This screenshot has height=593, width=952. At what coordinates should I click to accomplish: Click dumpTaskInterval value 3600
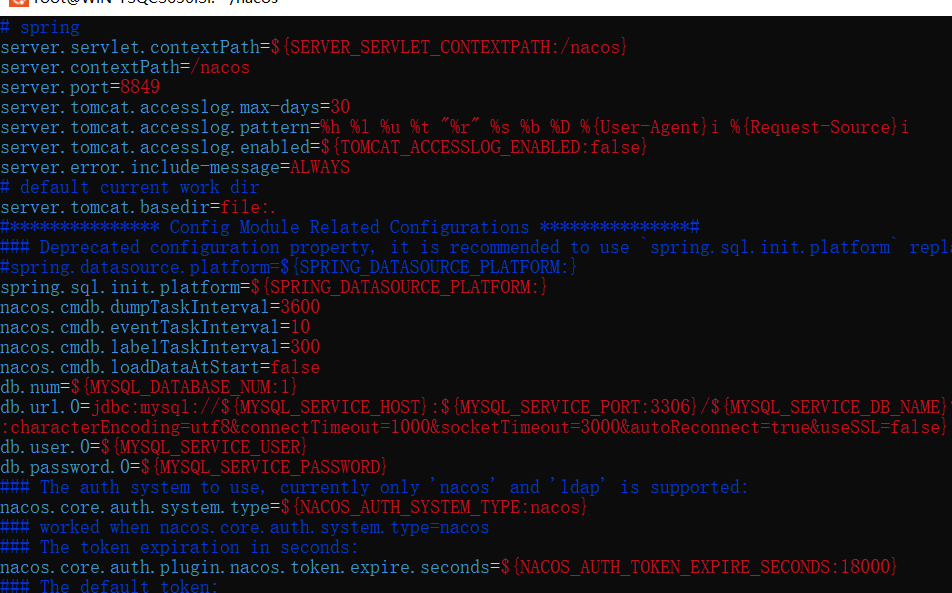coord(300,307)
